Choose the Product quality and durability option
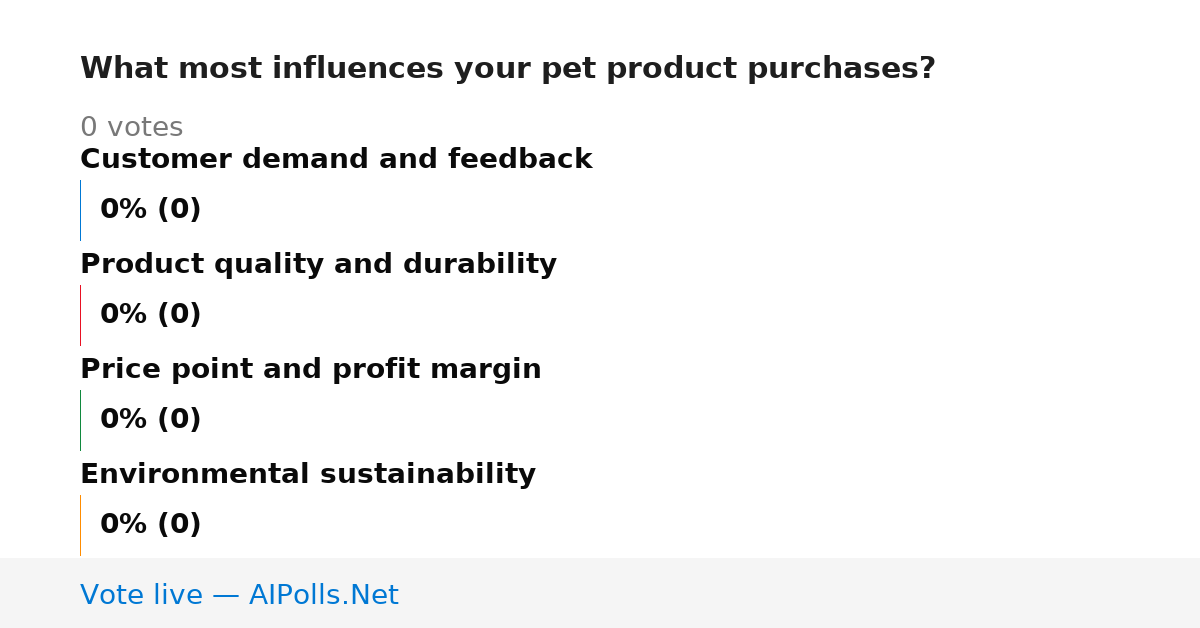 (318, 264)
